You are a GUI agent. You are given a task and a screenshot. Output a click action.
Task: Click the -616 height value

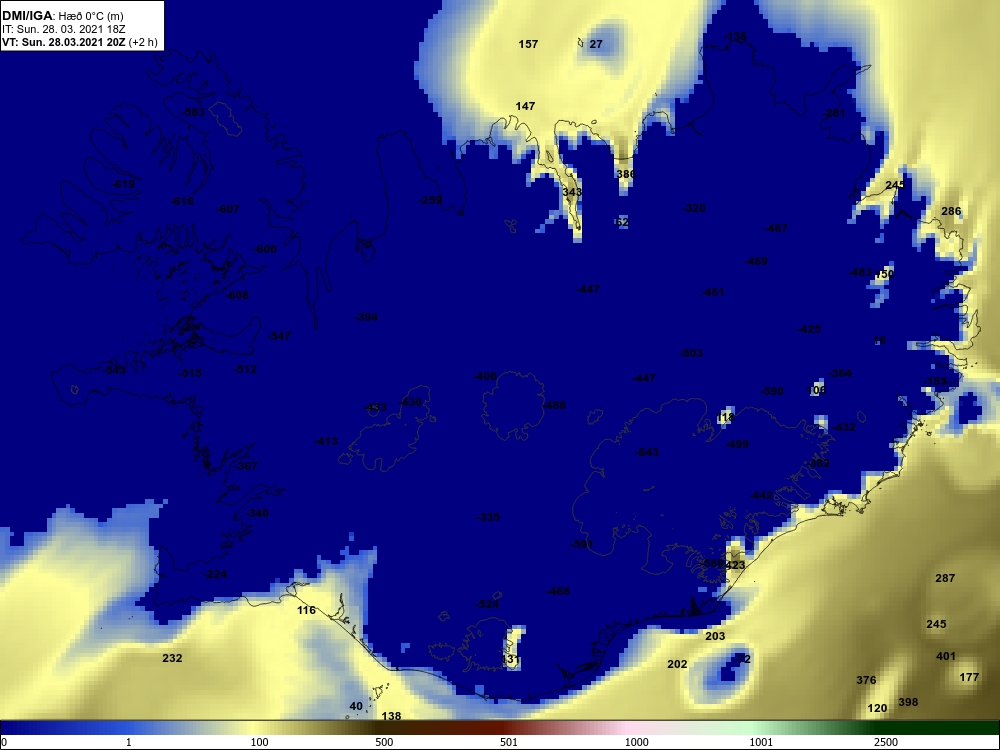(x=182, y=202)
